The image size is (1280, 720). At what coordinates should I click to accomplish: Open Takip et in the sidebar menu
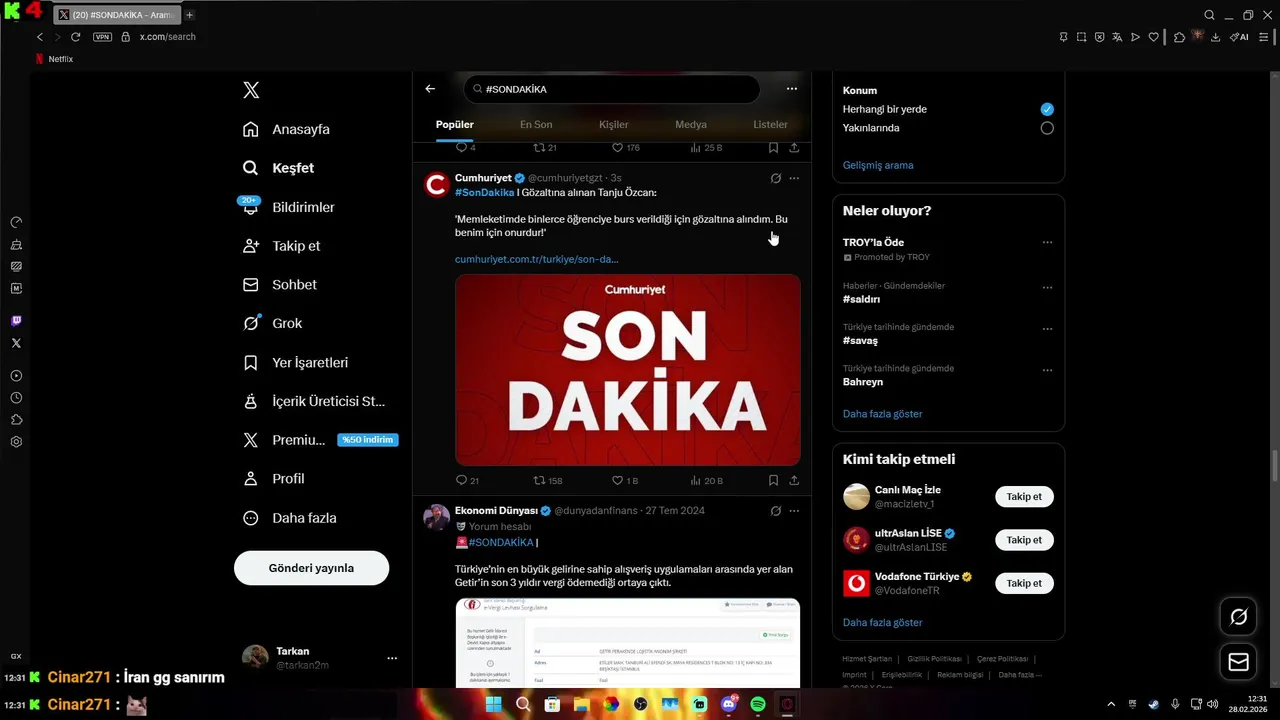[281, 246]
